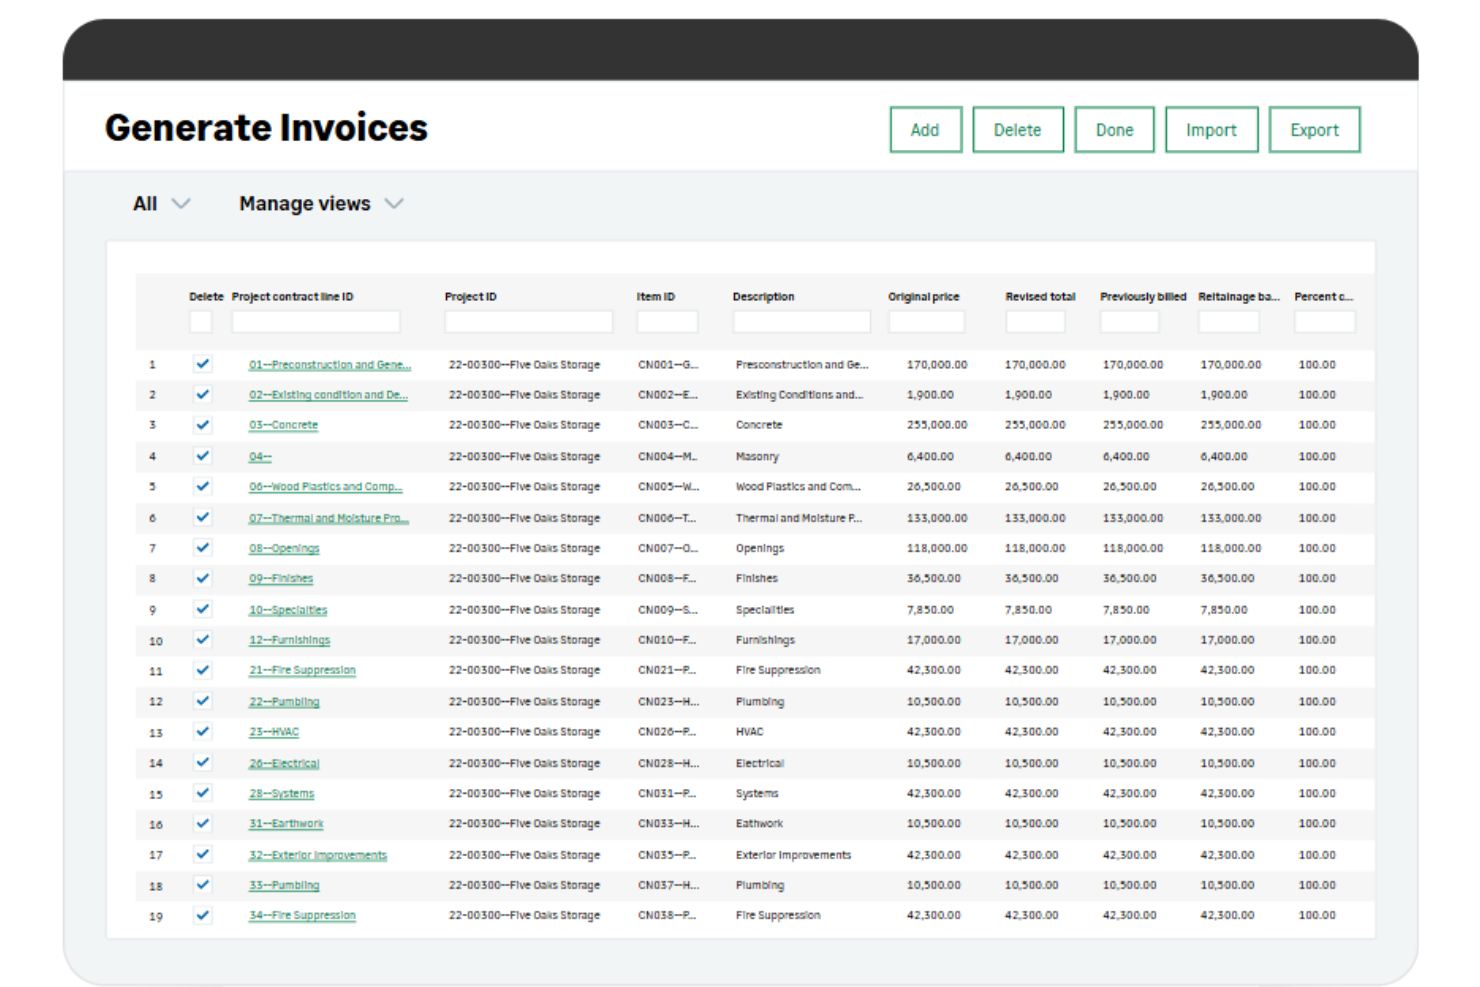1480x987 pixels.
Task: Uncheck the delete checkbox for 03--Concrete row
Action: 203,425
